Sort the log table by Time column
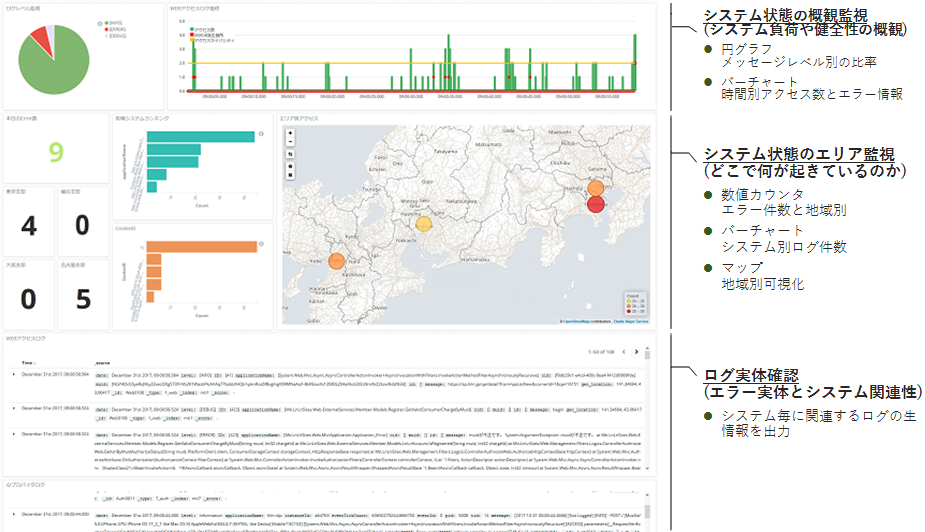This screenshot has width=925, height=532. 27,364
